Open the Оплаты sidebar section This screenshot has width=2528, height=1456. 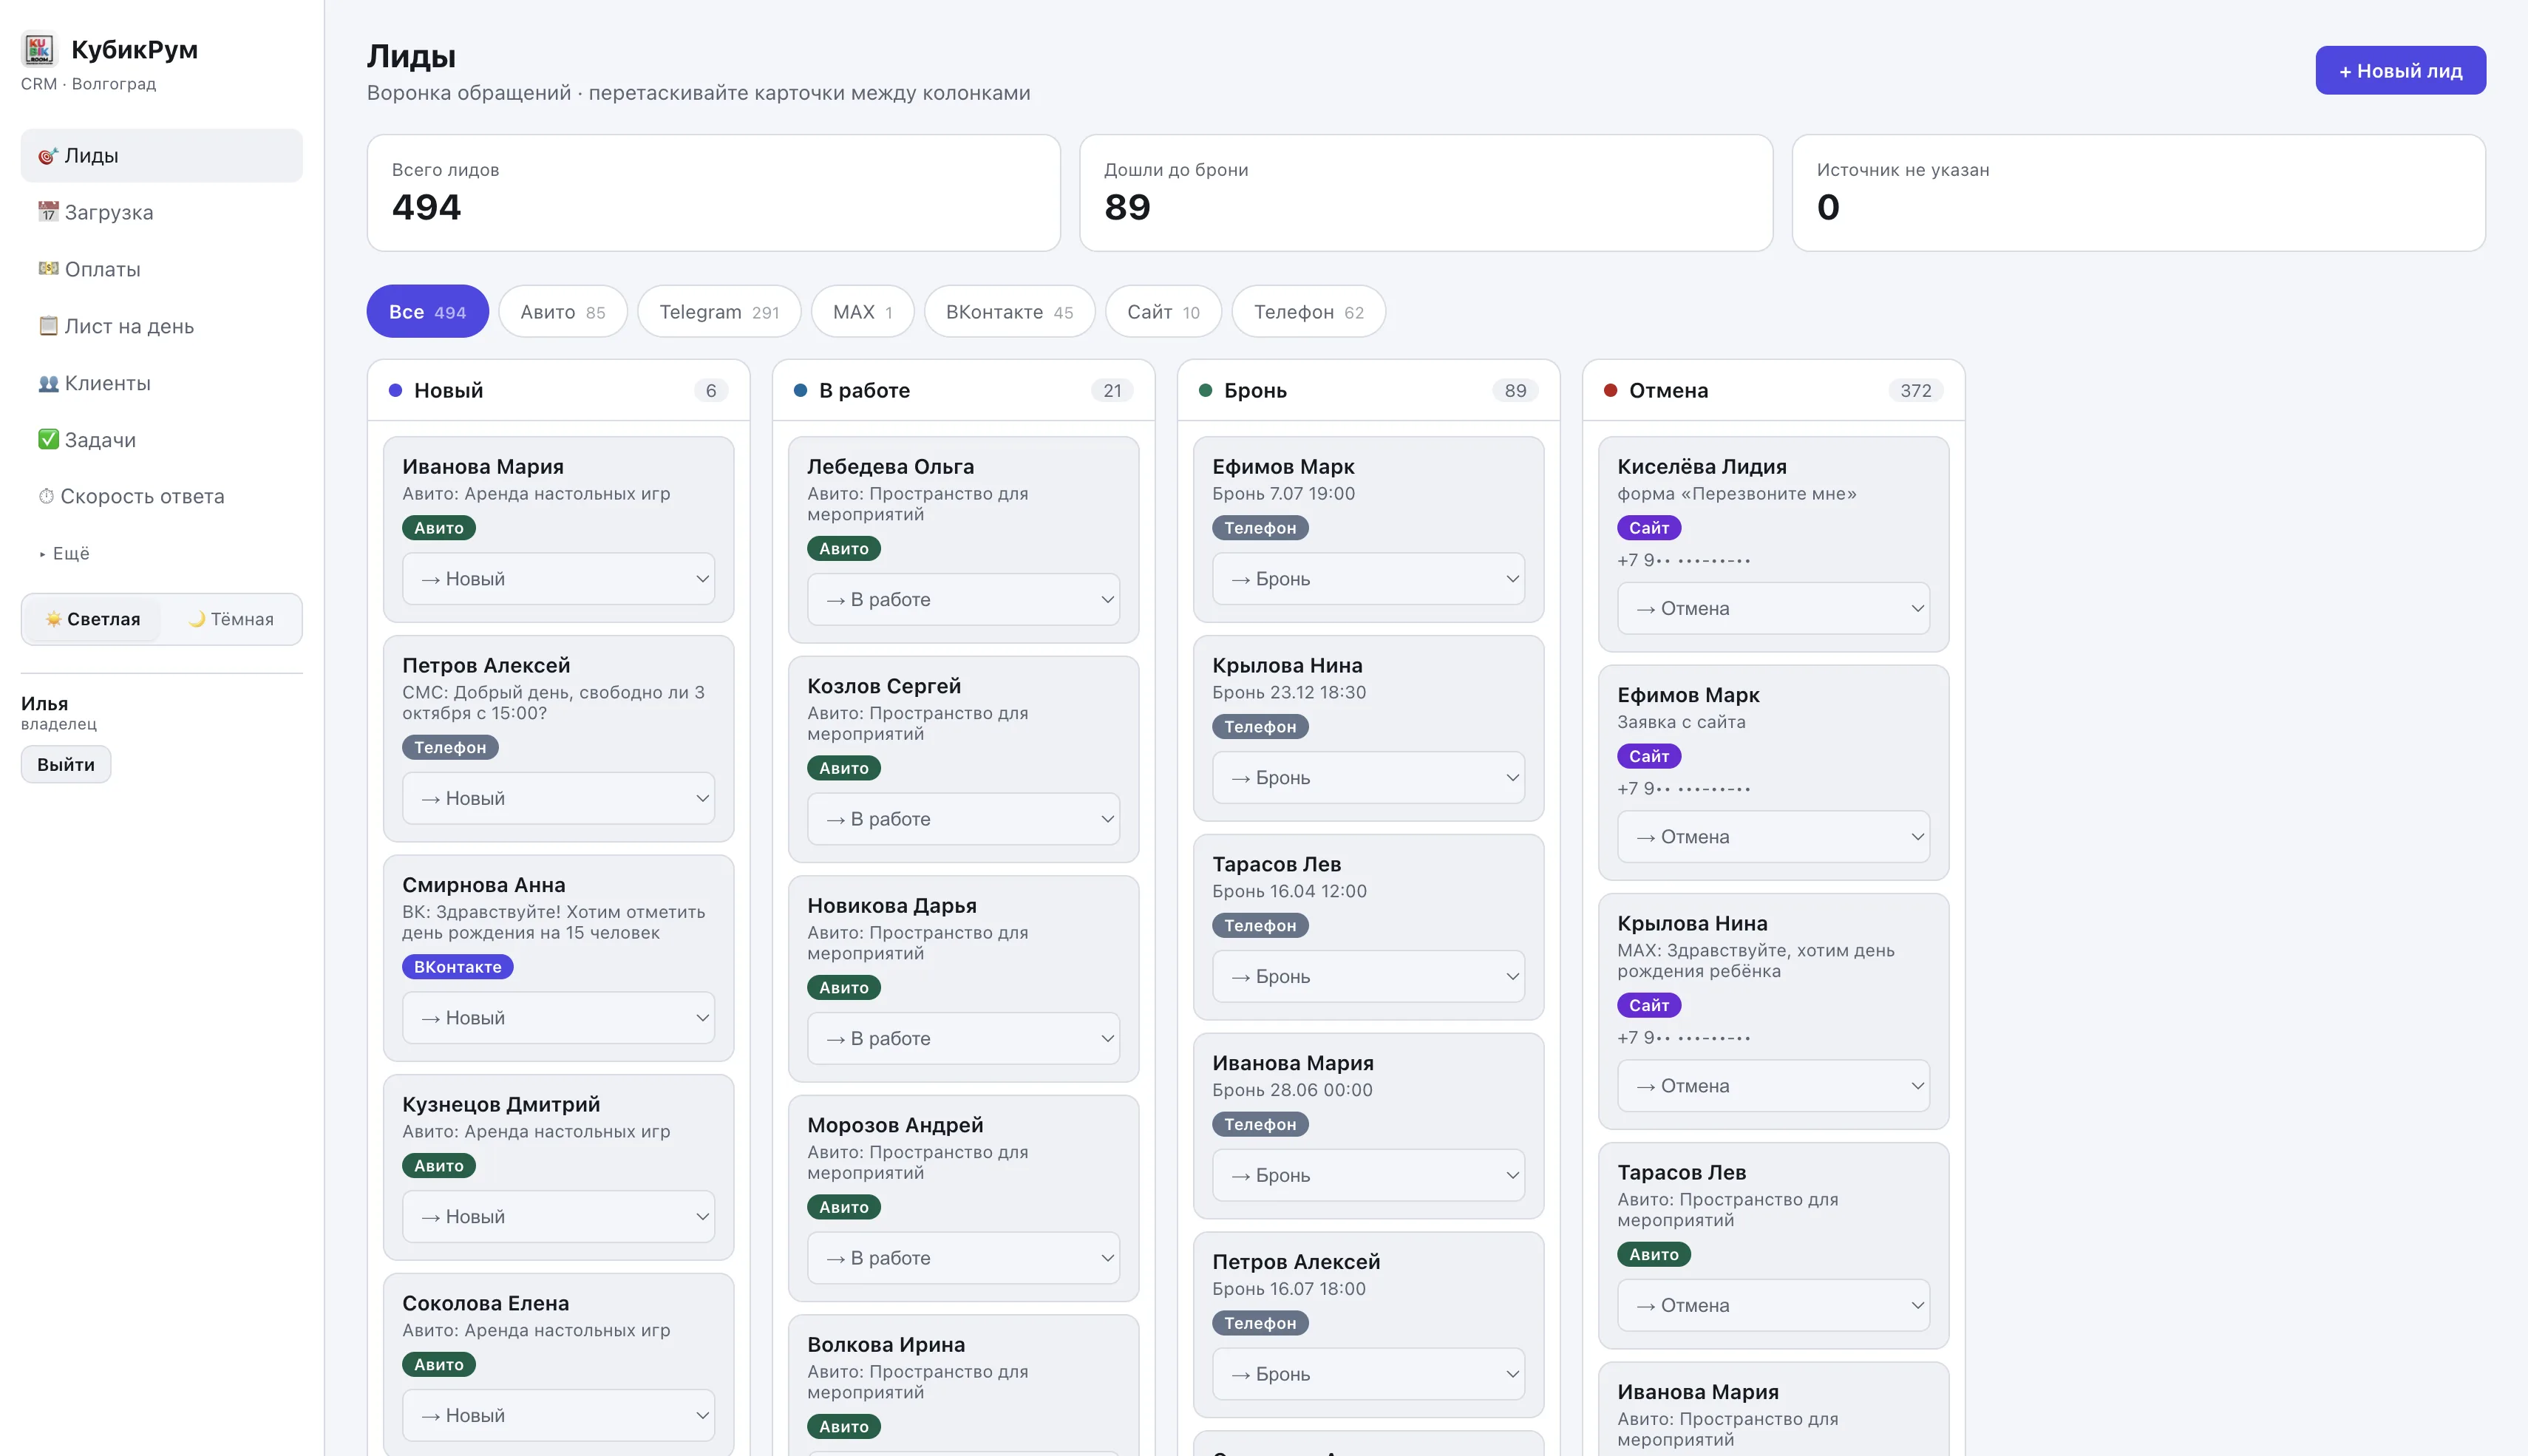pos(162,269)
